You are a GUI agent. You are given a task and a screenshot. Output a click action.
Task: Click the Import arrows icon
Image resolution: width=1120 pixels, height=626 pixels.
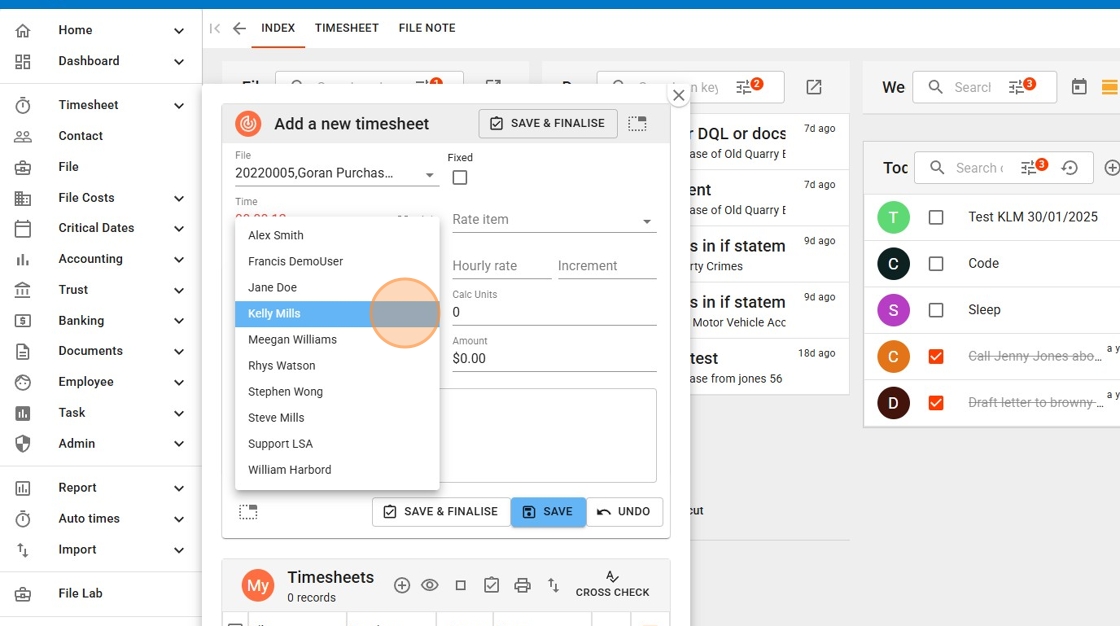click(23, 550)
